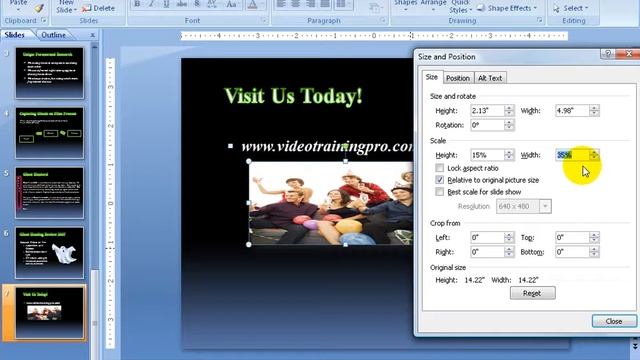Image resolution: width=640 pixels, height=360 pixels.
Task: Open the Arrange dropdown
Action: (433, 5)
